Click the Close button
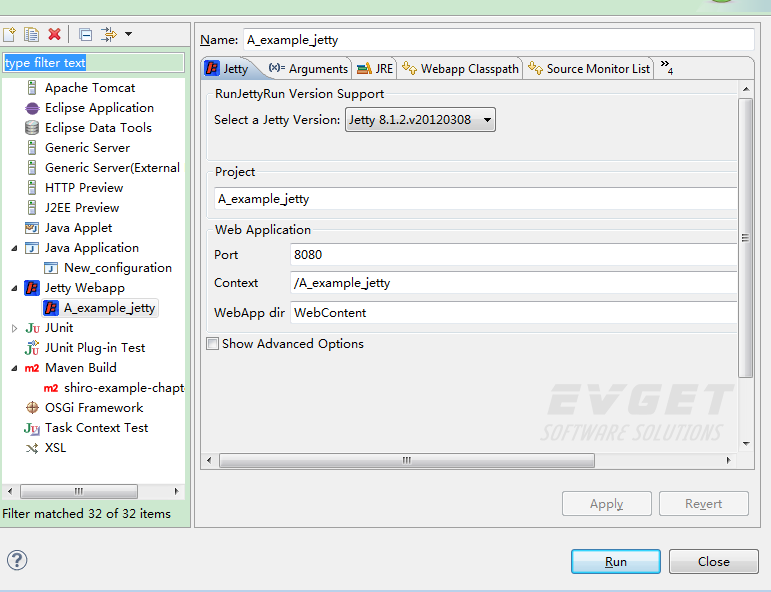This screenshot has width=771, height=592. click(713, 562)
